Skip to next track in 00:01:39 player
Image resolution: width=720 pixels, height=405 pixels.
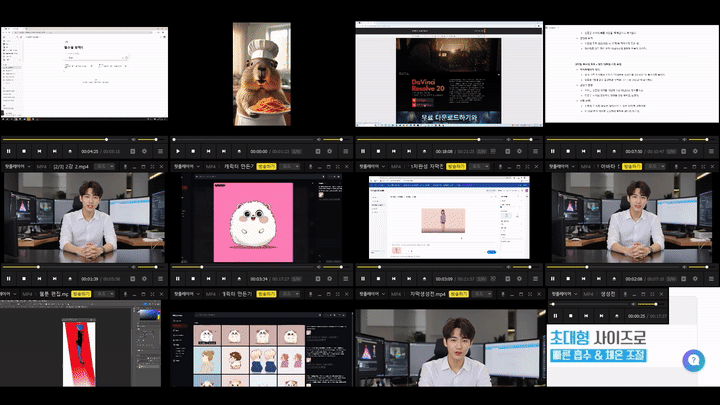pos(54,279)
